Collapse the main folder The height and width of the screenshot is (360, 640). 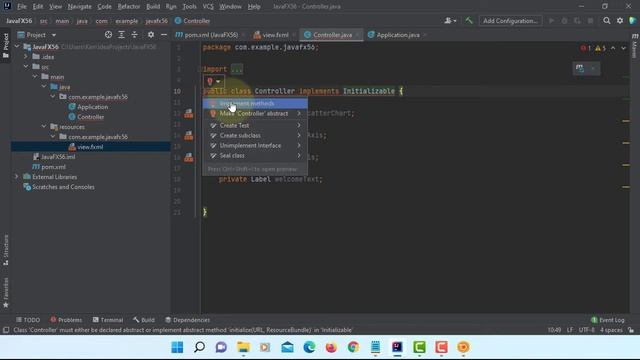click(35, 77)
